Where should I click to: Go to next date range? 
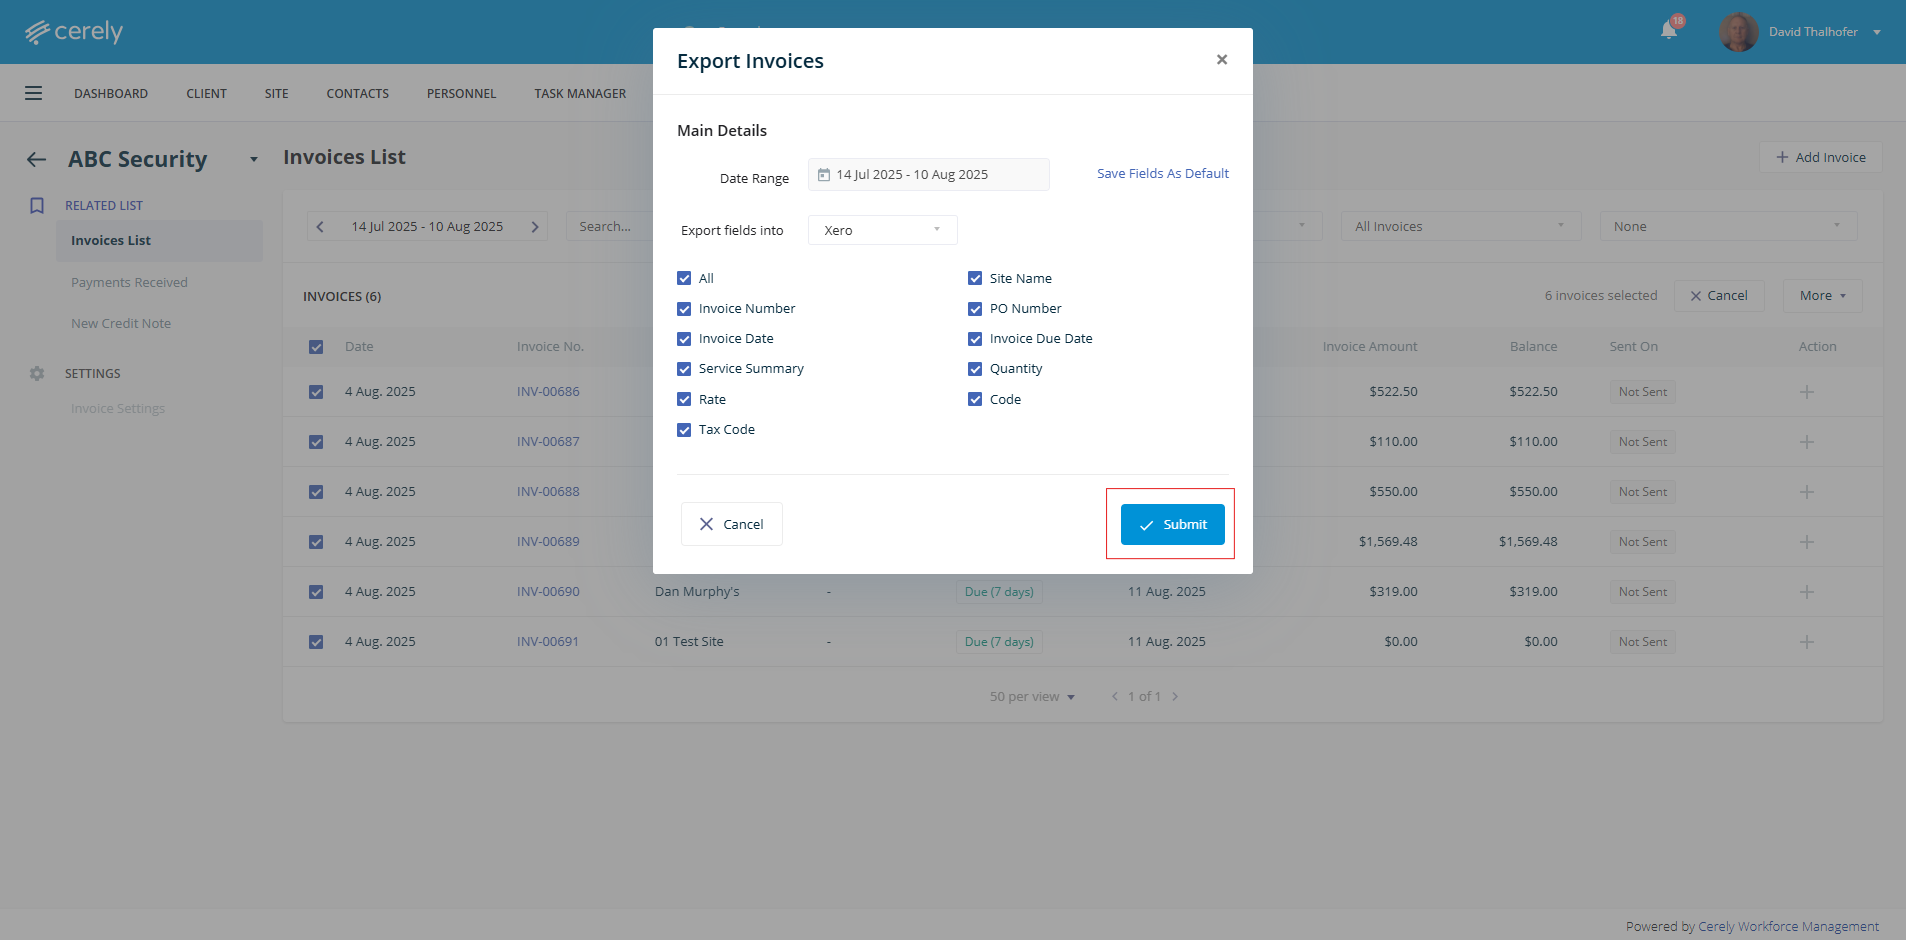[535, 227]
